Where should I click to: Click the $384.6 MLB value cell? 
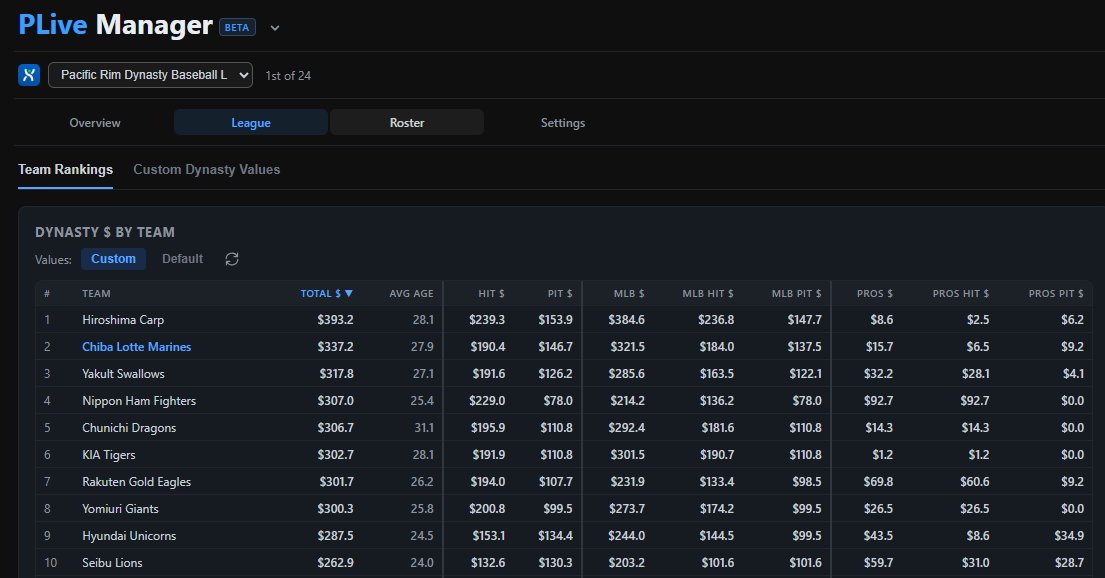click(x=626, y=320)
